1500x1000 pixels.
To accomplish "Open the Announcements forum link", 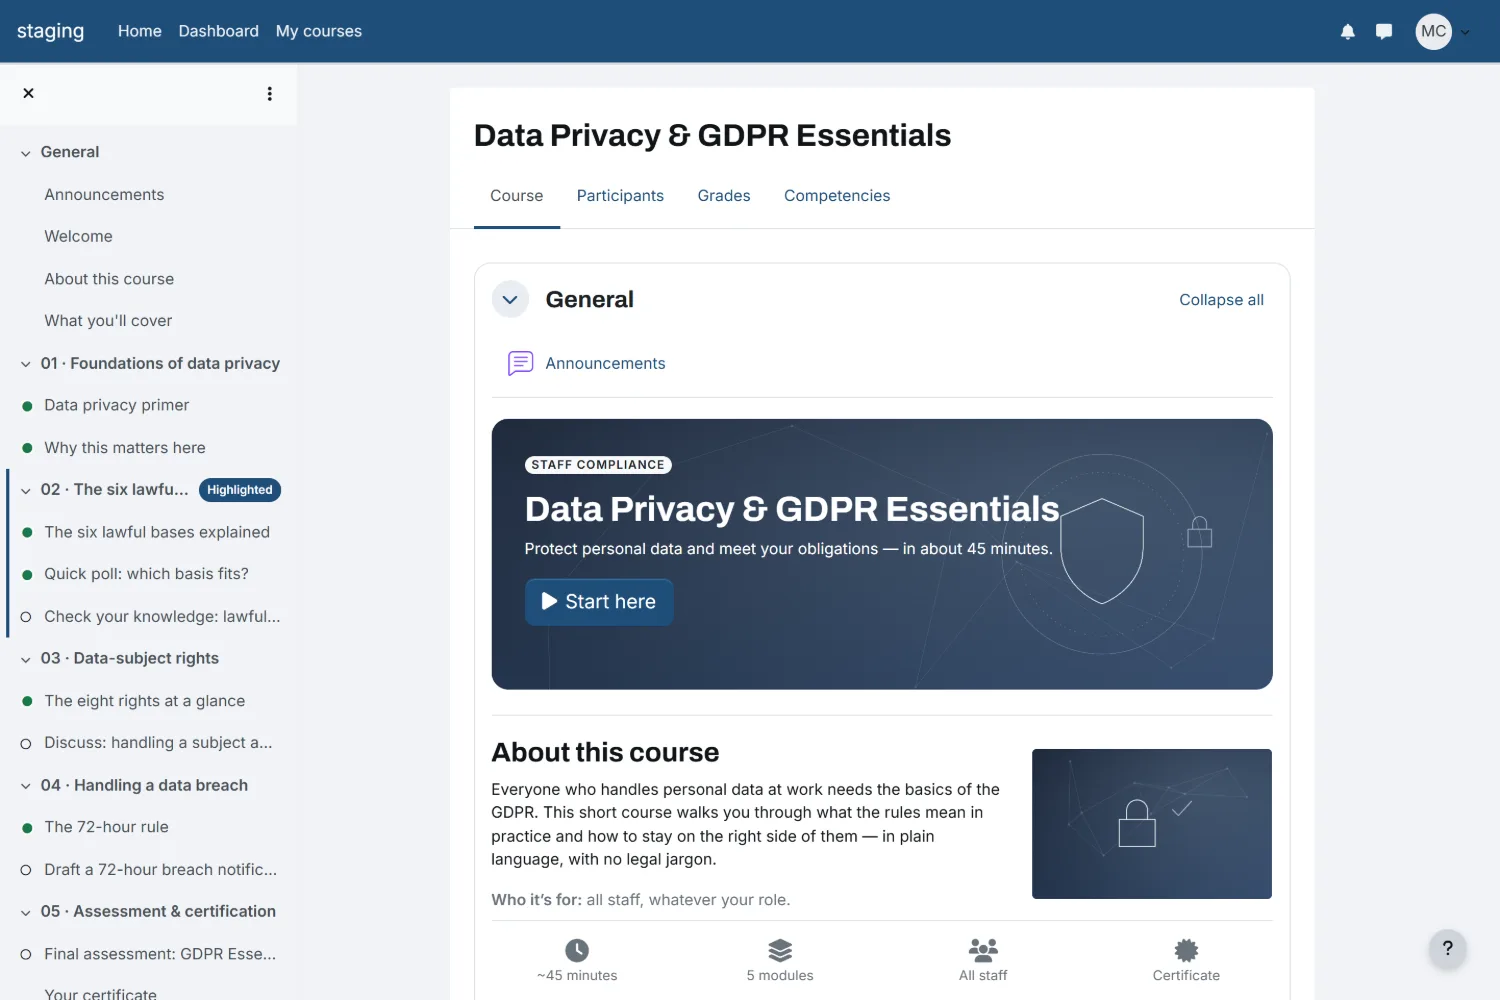I will coord(605,363).
